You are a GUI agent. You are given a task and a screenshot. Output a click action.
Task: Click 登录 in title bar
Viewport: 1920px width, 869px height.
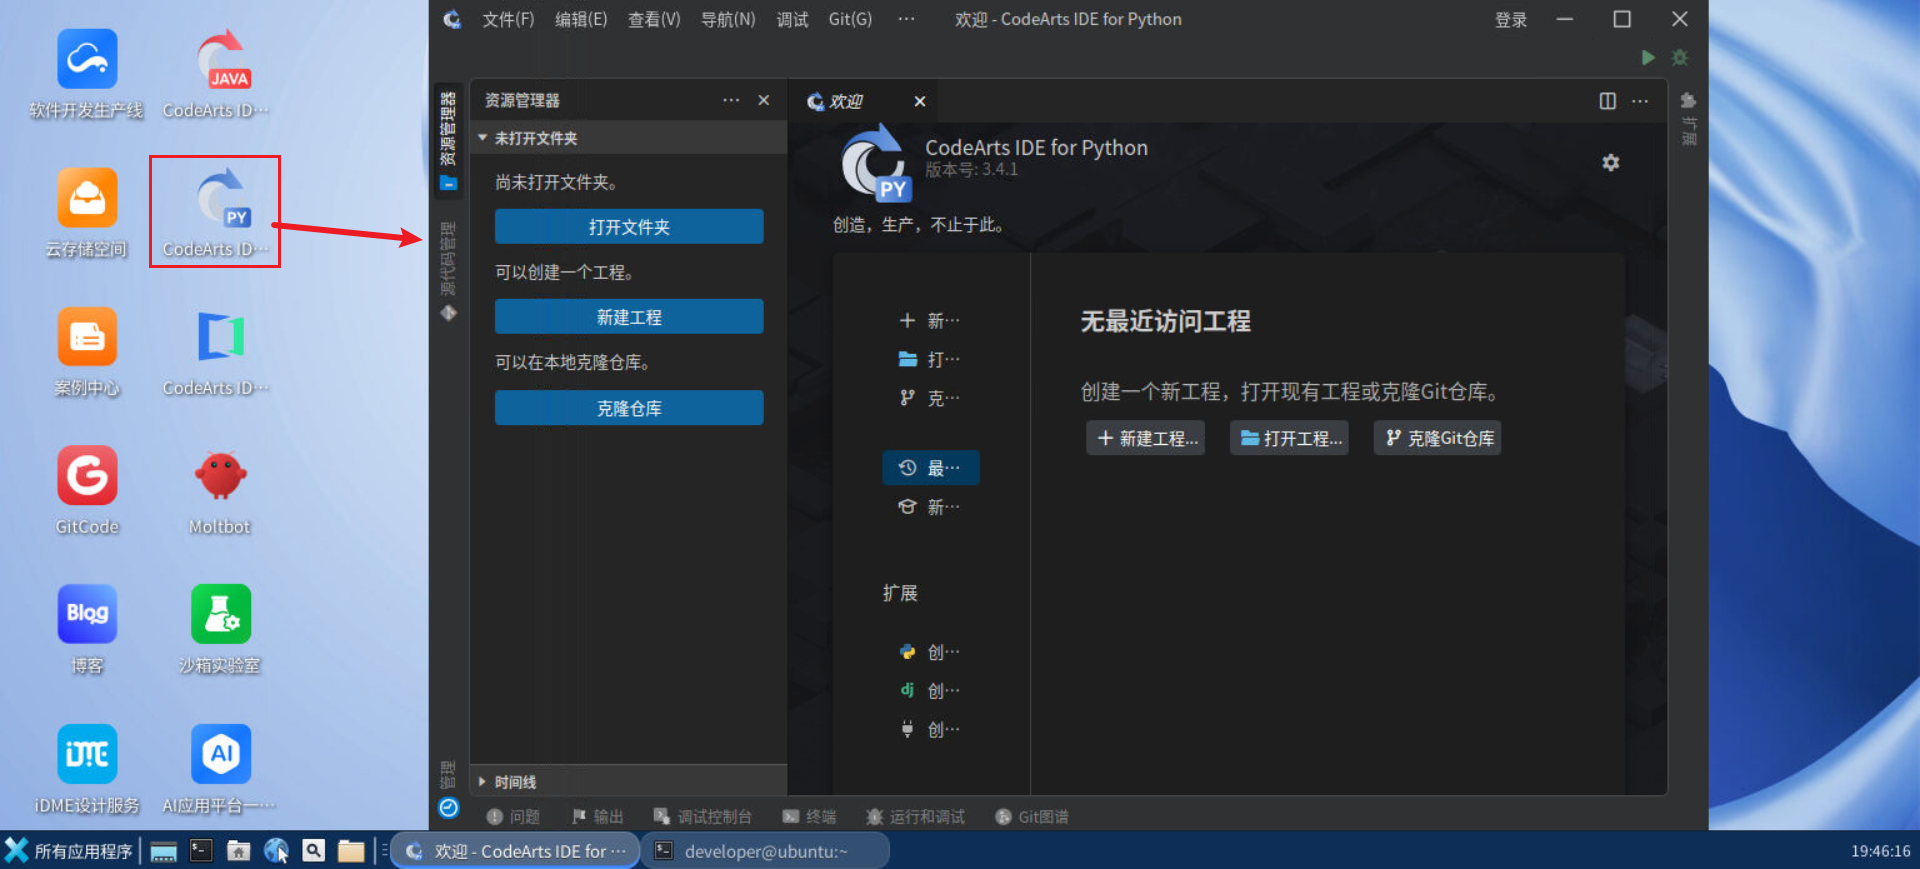[1510, 20]
